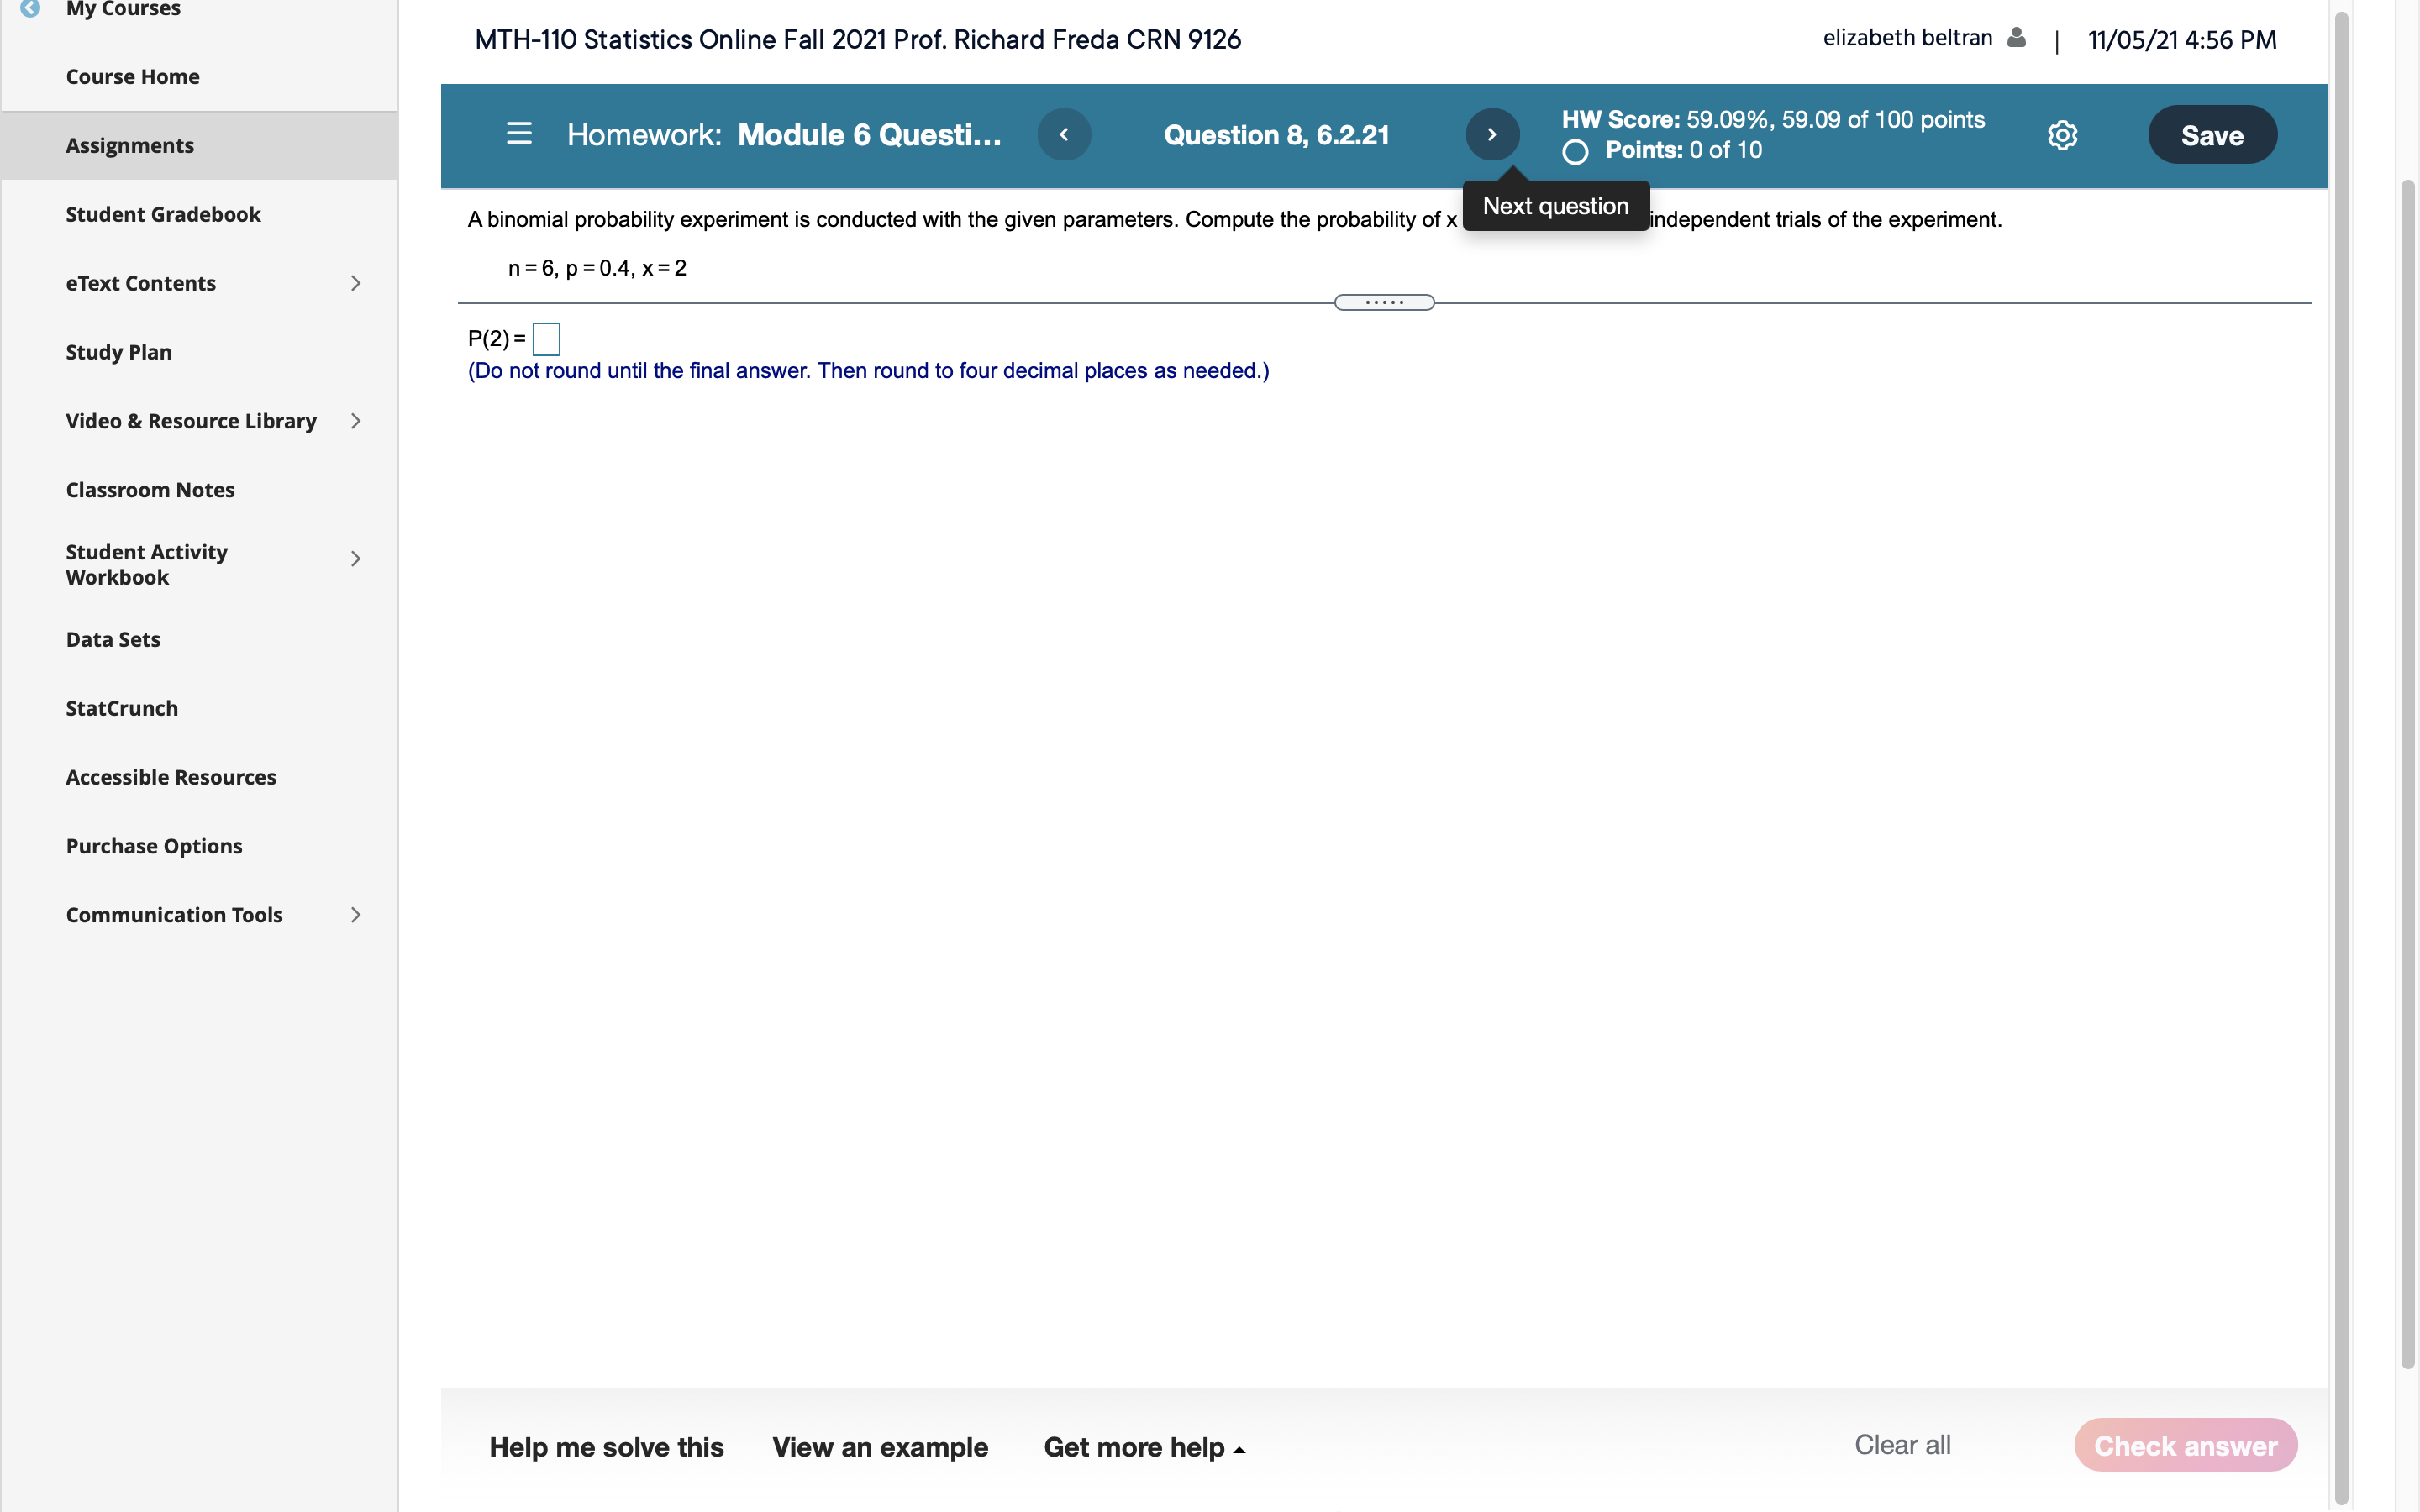Open the homework settings gear
This screenshot has height=1512, width=2420.
(x=2062, y=135)
